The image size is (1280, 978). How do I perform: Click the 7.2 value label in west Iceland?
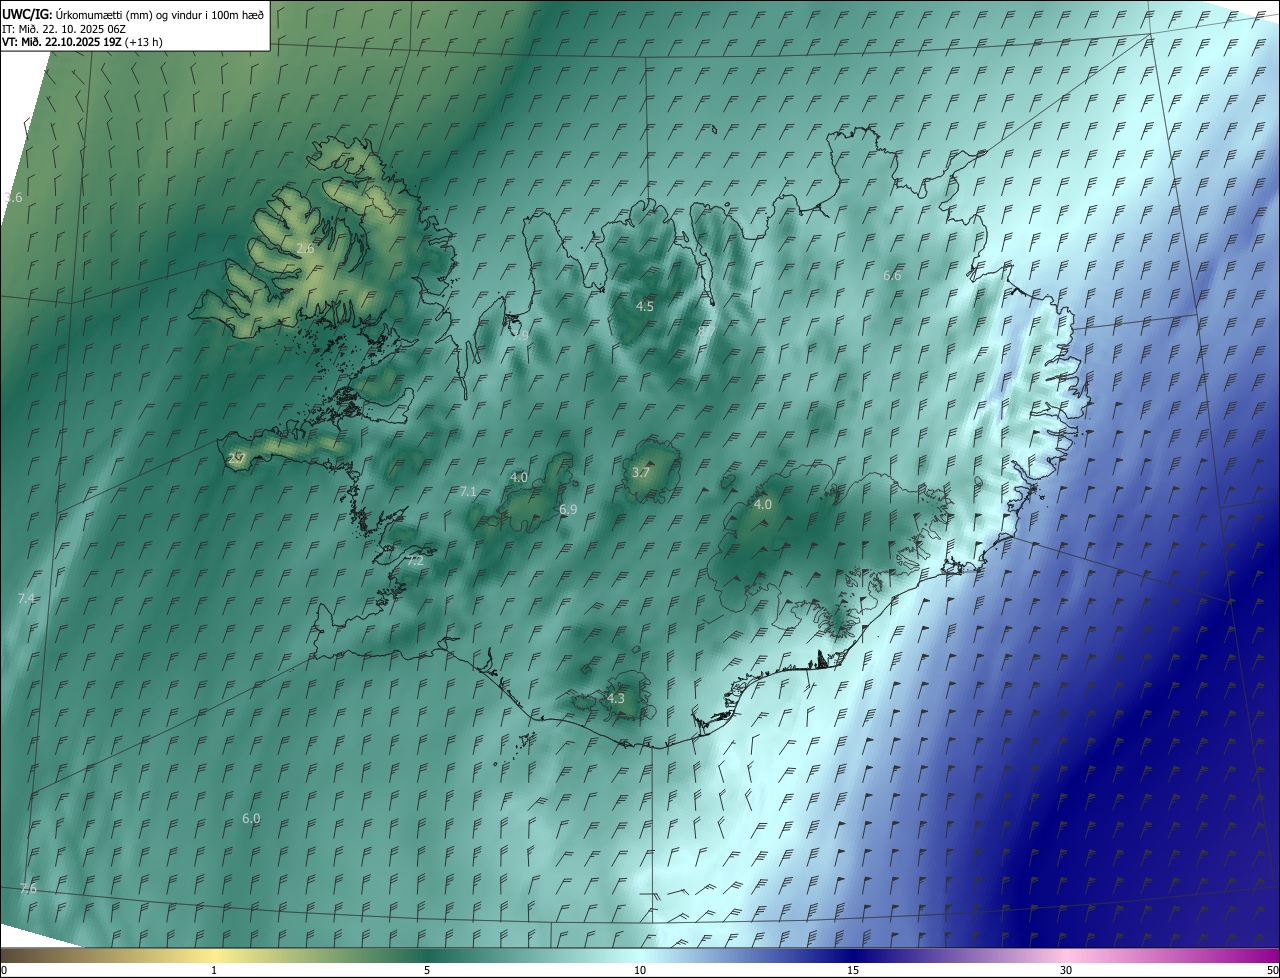(x=415, y=561)
